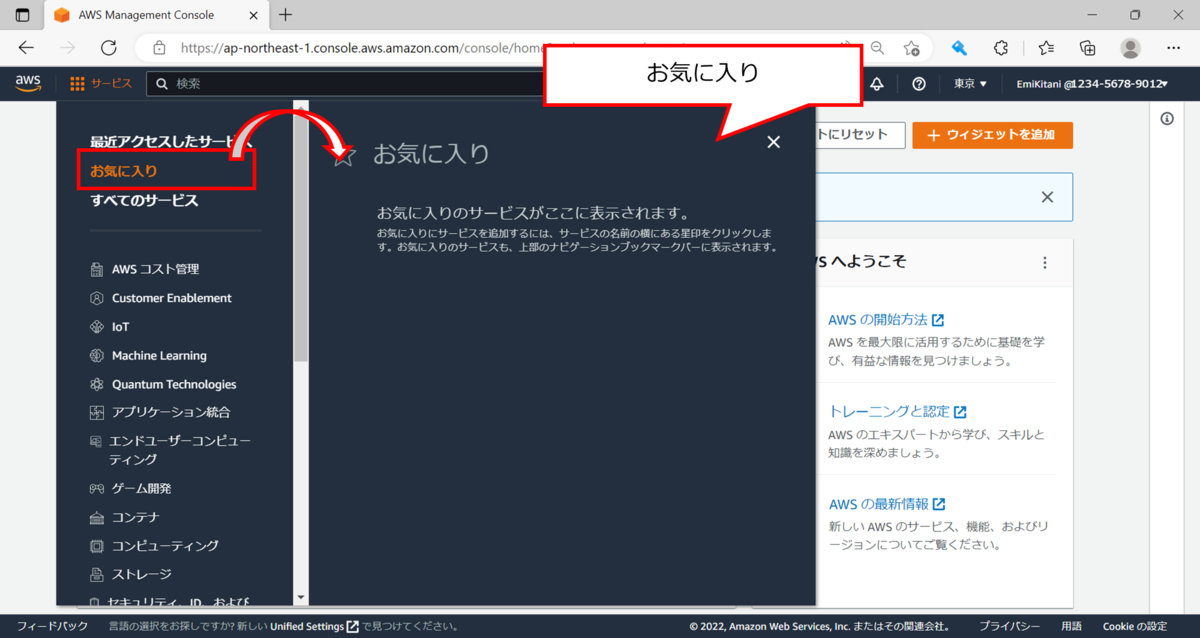
Task: Open the info panel icon at right edge
Action: point(1167,119)
